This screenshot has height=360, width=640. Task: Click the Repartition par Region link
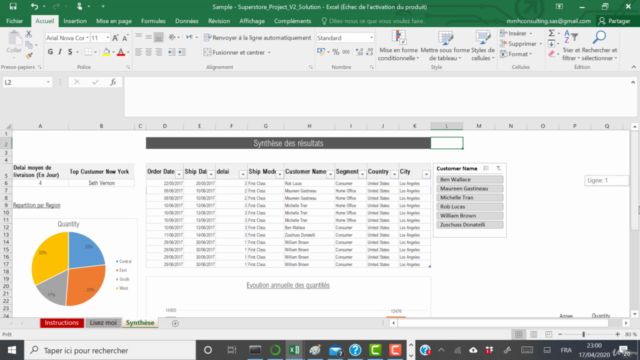coord(37,205)
